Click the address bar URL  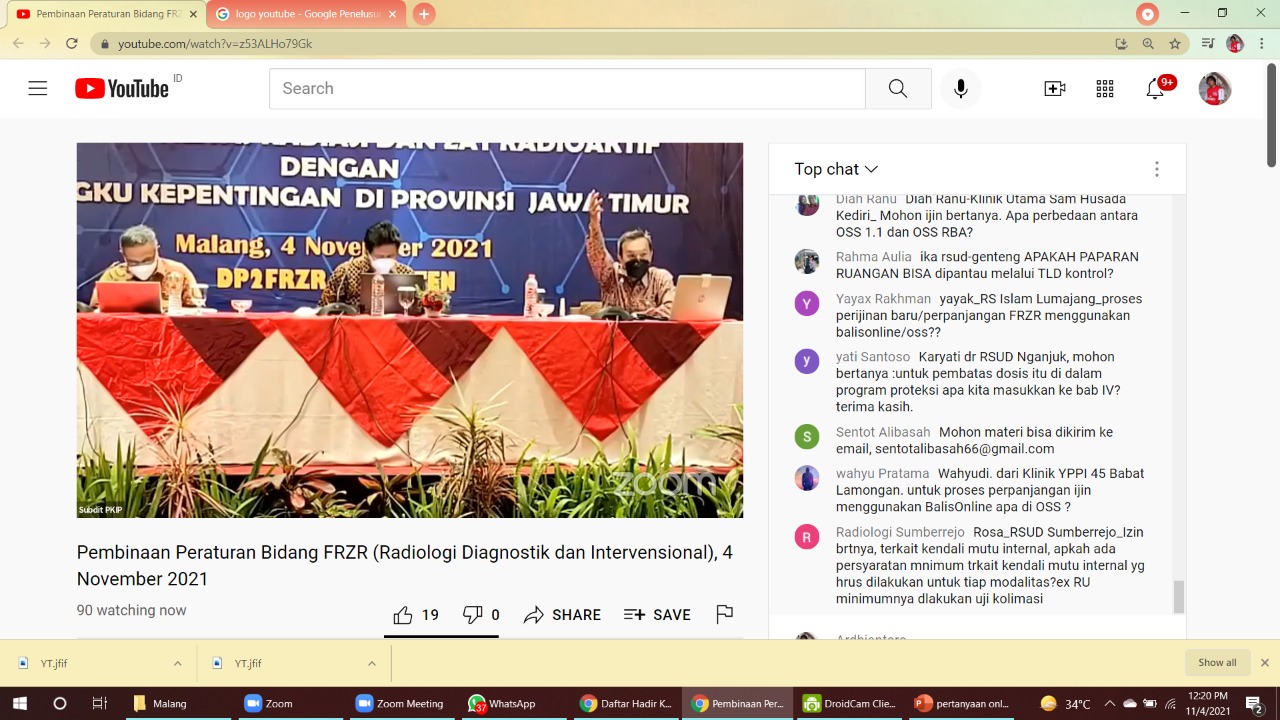(x=215, y=44)
